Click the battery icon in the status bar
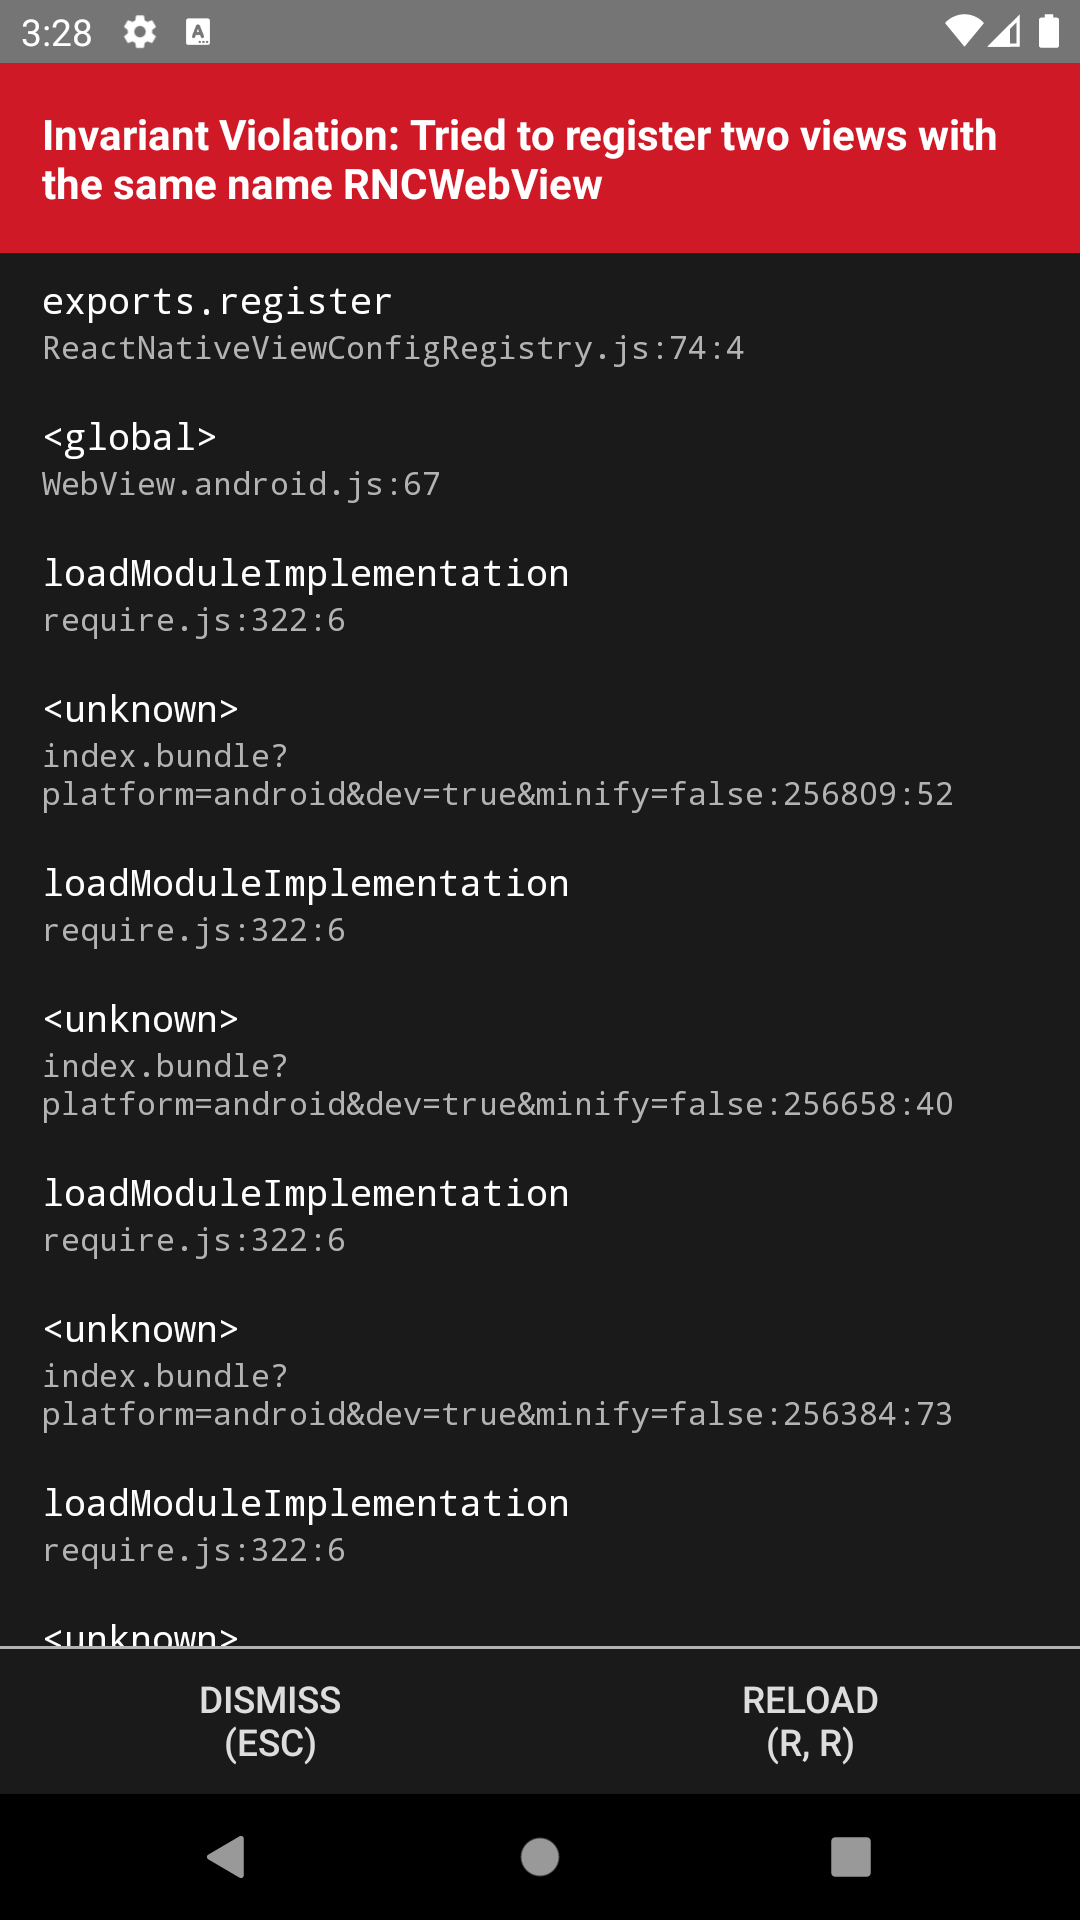1080x1920 pixels. tap(1047, 31)
